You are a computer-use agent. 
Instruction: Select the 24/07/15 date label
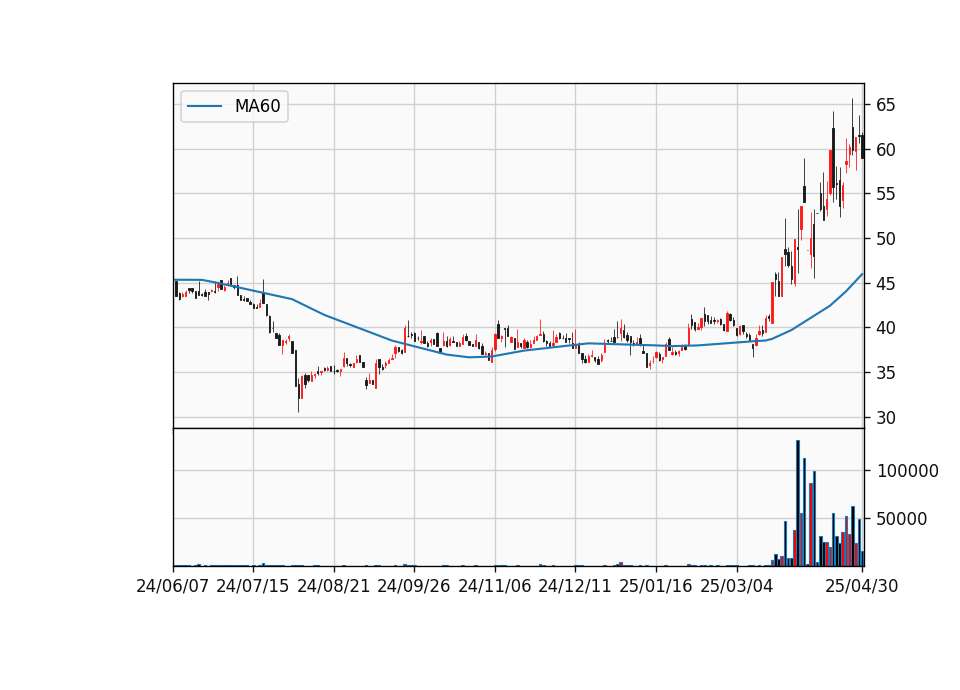click(x=253, y=586)
